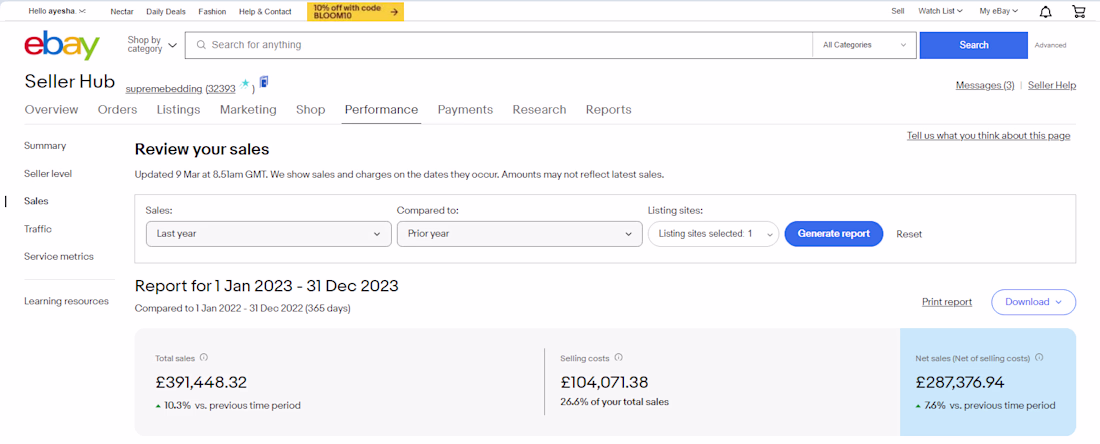Click the info icon next to Selling costs
Screen dimensions: 1100x444
619,357
